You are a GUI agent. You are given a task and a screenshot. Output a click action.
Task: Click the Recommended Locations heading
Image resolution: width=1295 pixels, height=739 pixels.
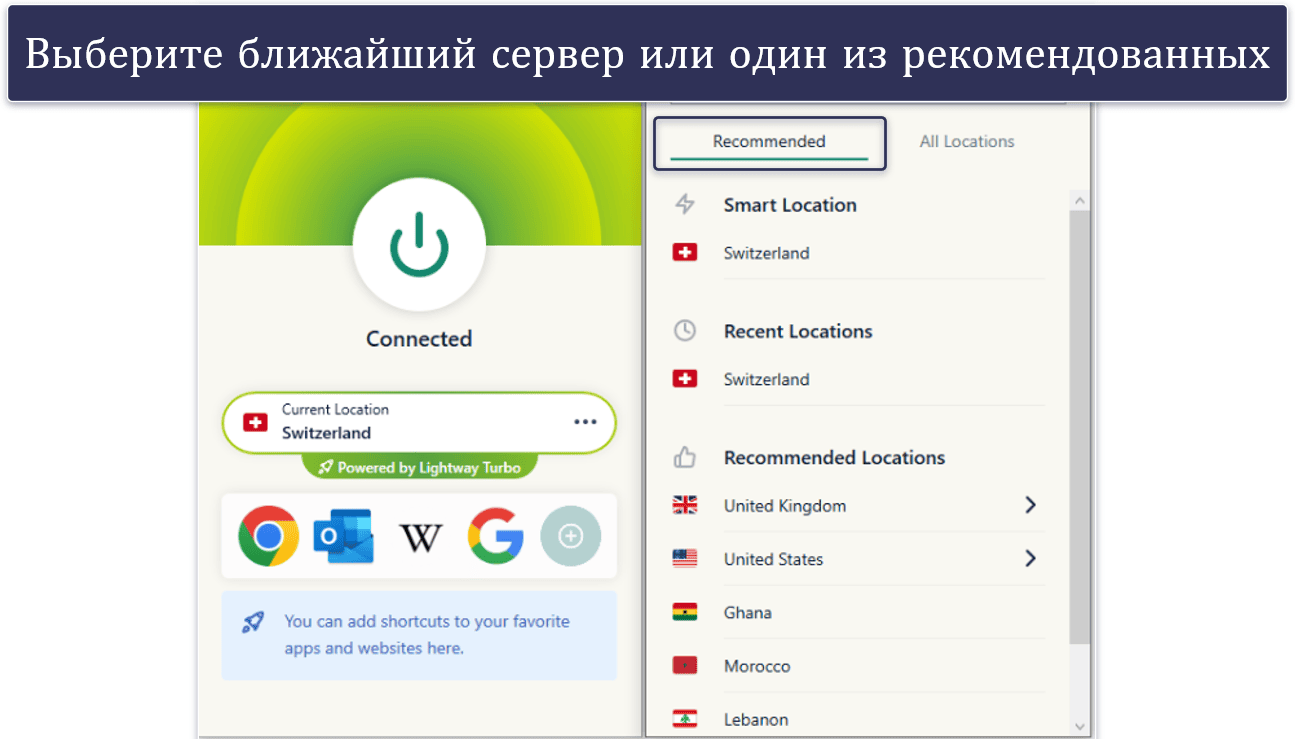click(x=834, y=457)
